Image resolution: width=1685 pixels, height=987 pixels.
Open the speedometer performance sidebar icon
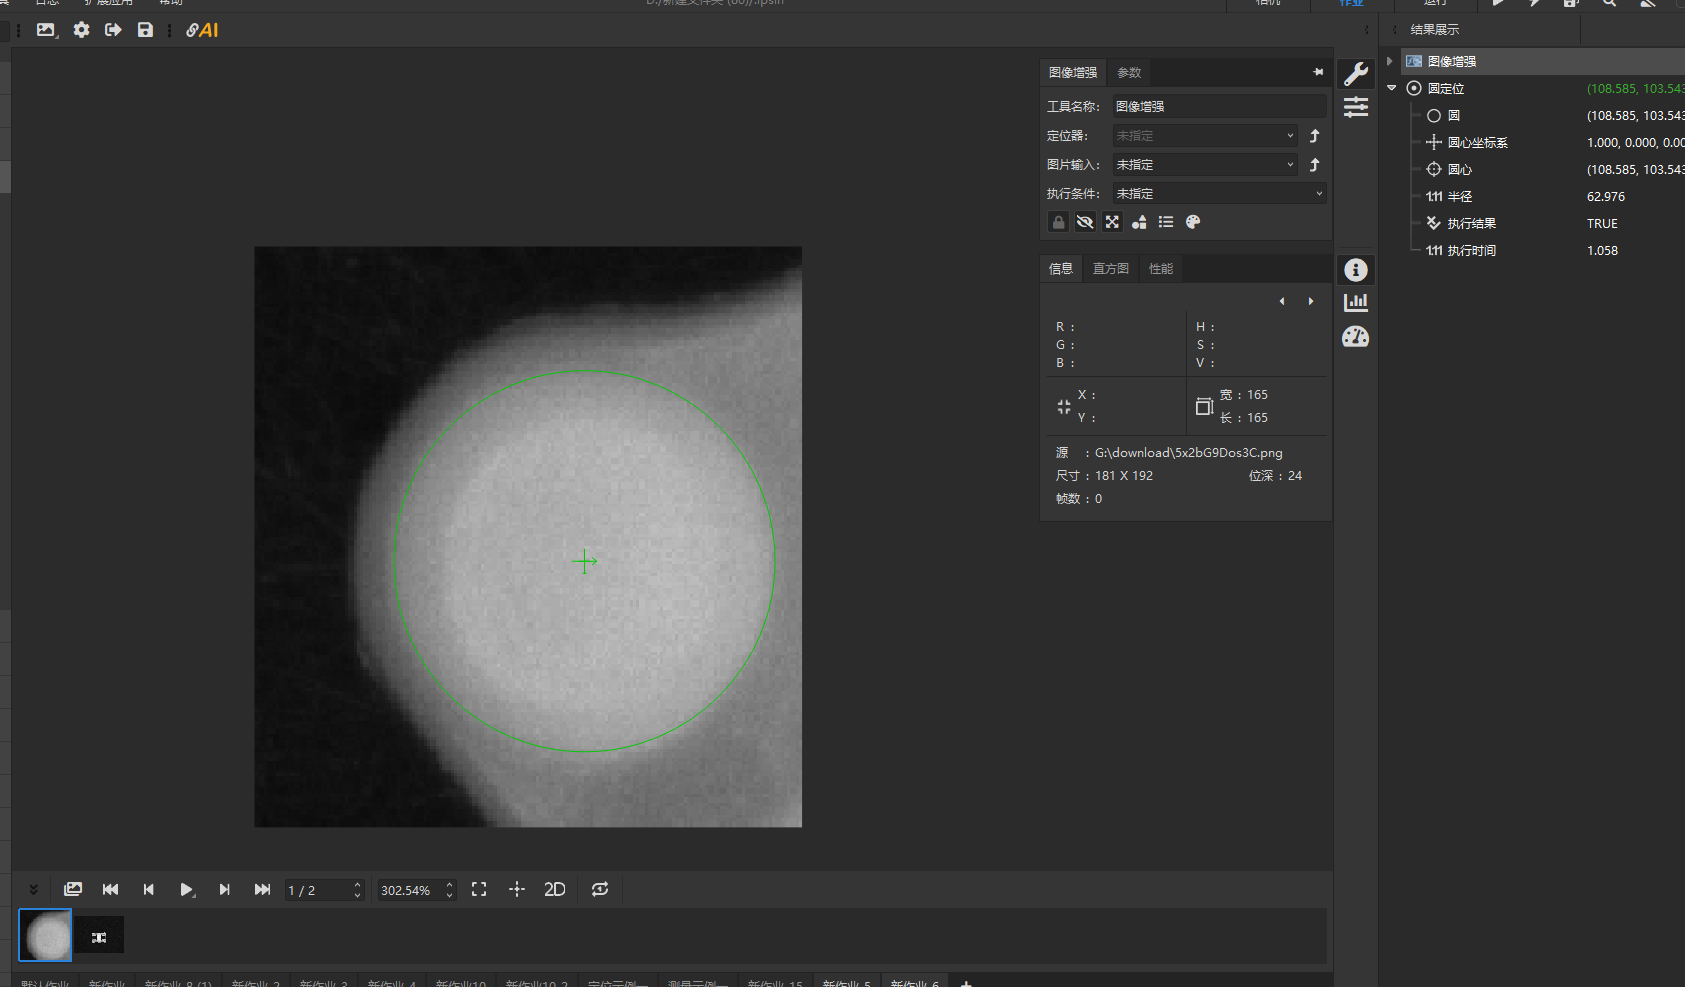[x=1356, y=337]
